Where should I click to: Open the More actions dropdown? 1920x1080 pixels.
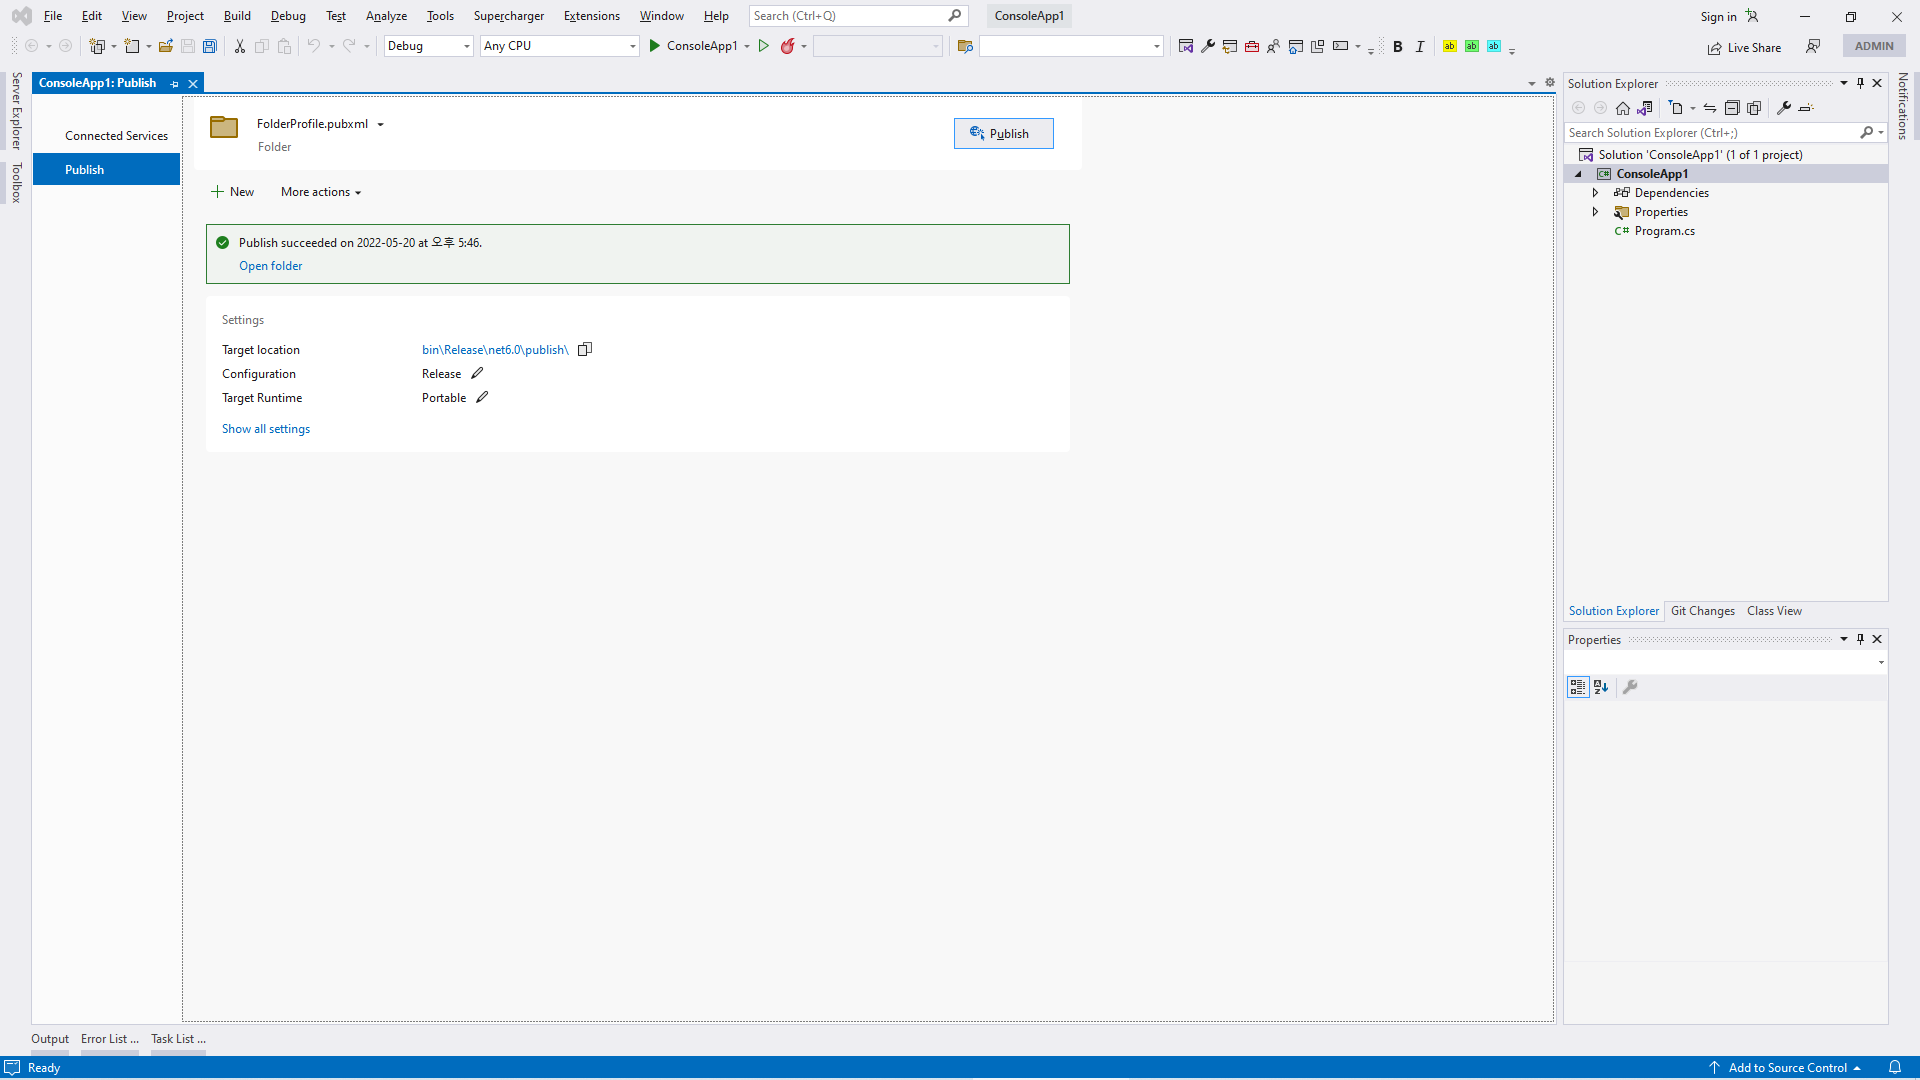321,192
